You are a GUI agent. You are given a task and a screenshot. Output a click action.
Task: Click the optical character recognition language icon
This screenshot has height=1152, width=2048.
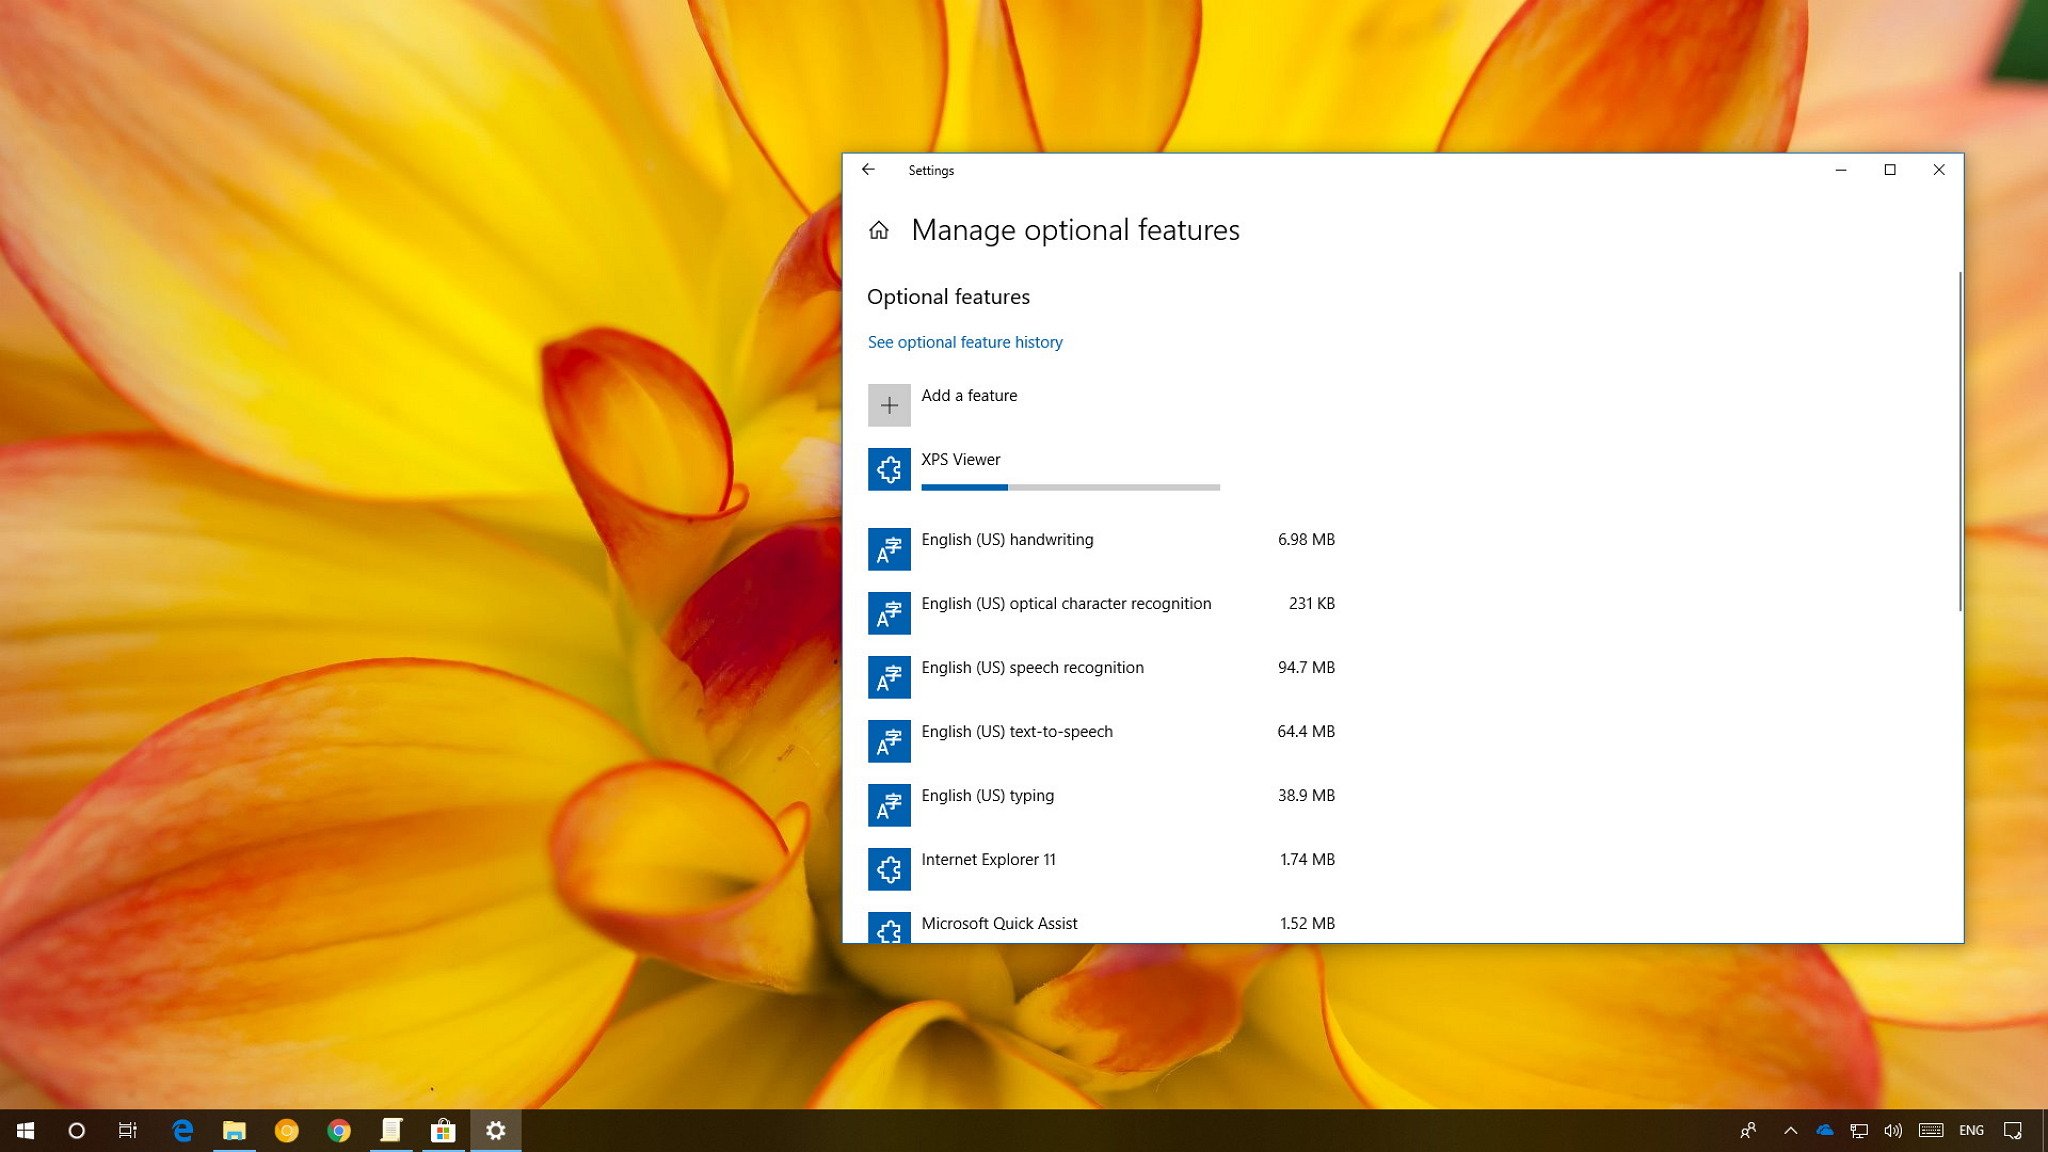[x=889, y=613]
